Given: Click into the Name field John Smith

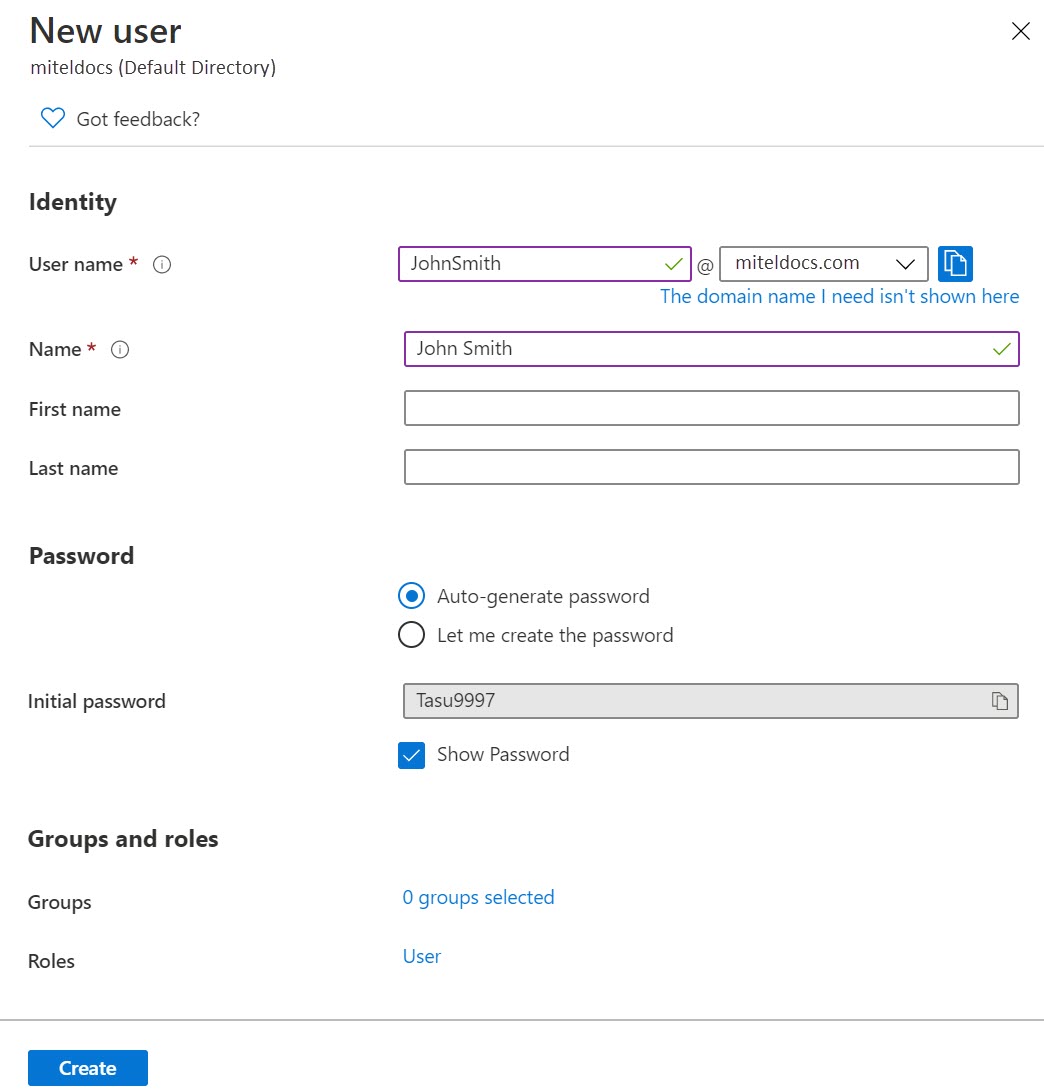Looking at the screenshot, I should tap(711, 349).
